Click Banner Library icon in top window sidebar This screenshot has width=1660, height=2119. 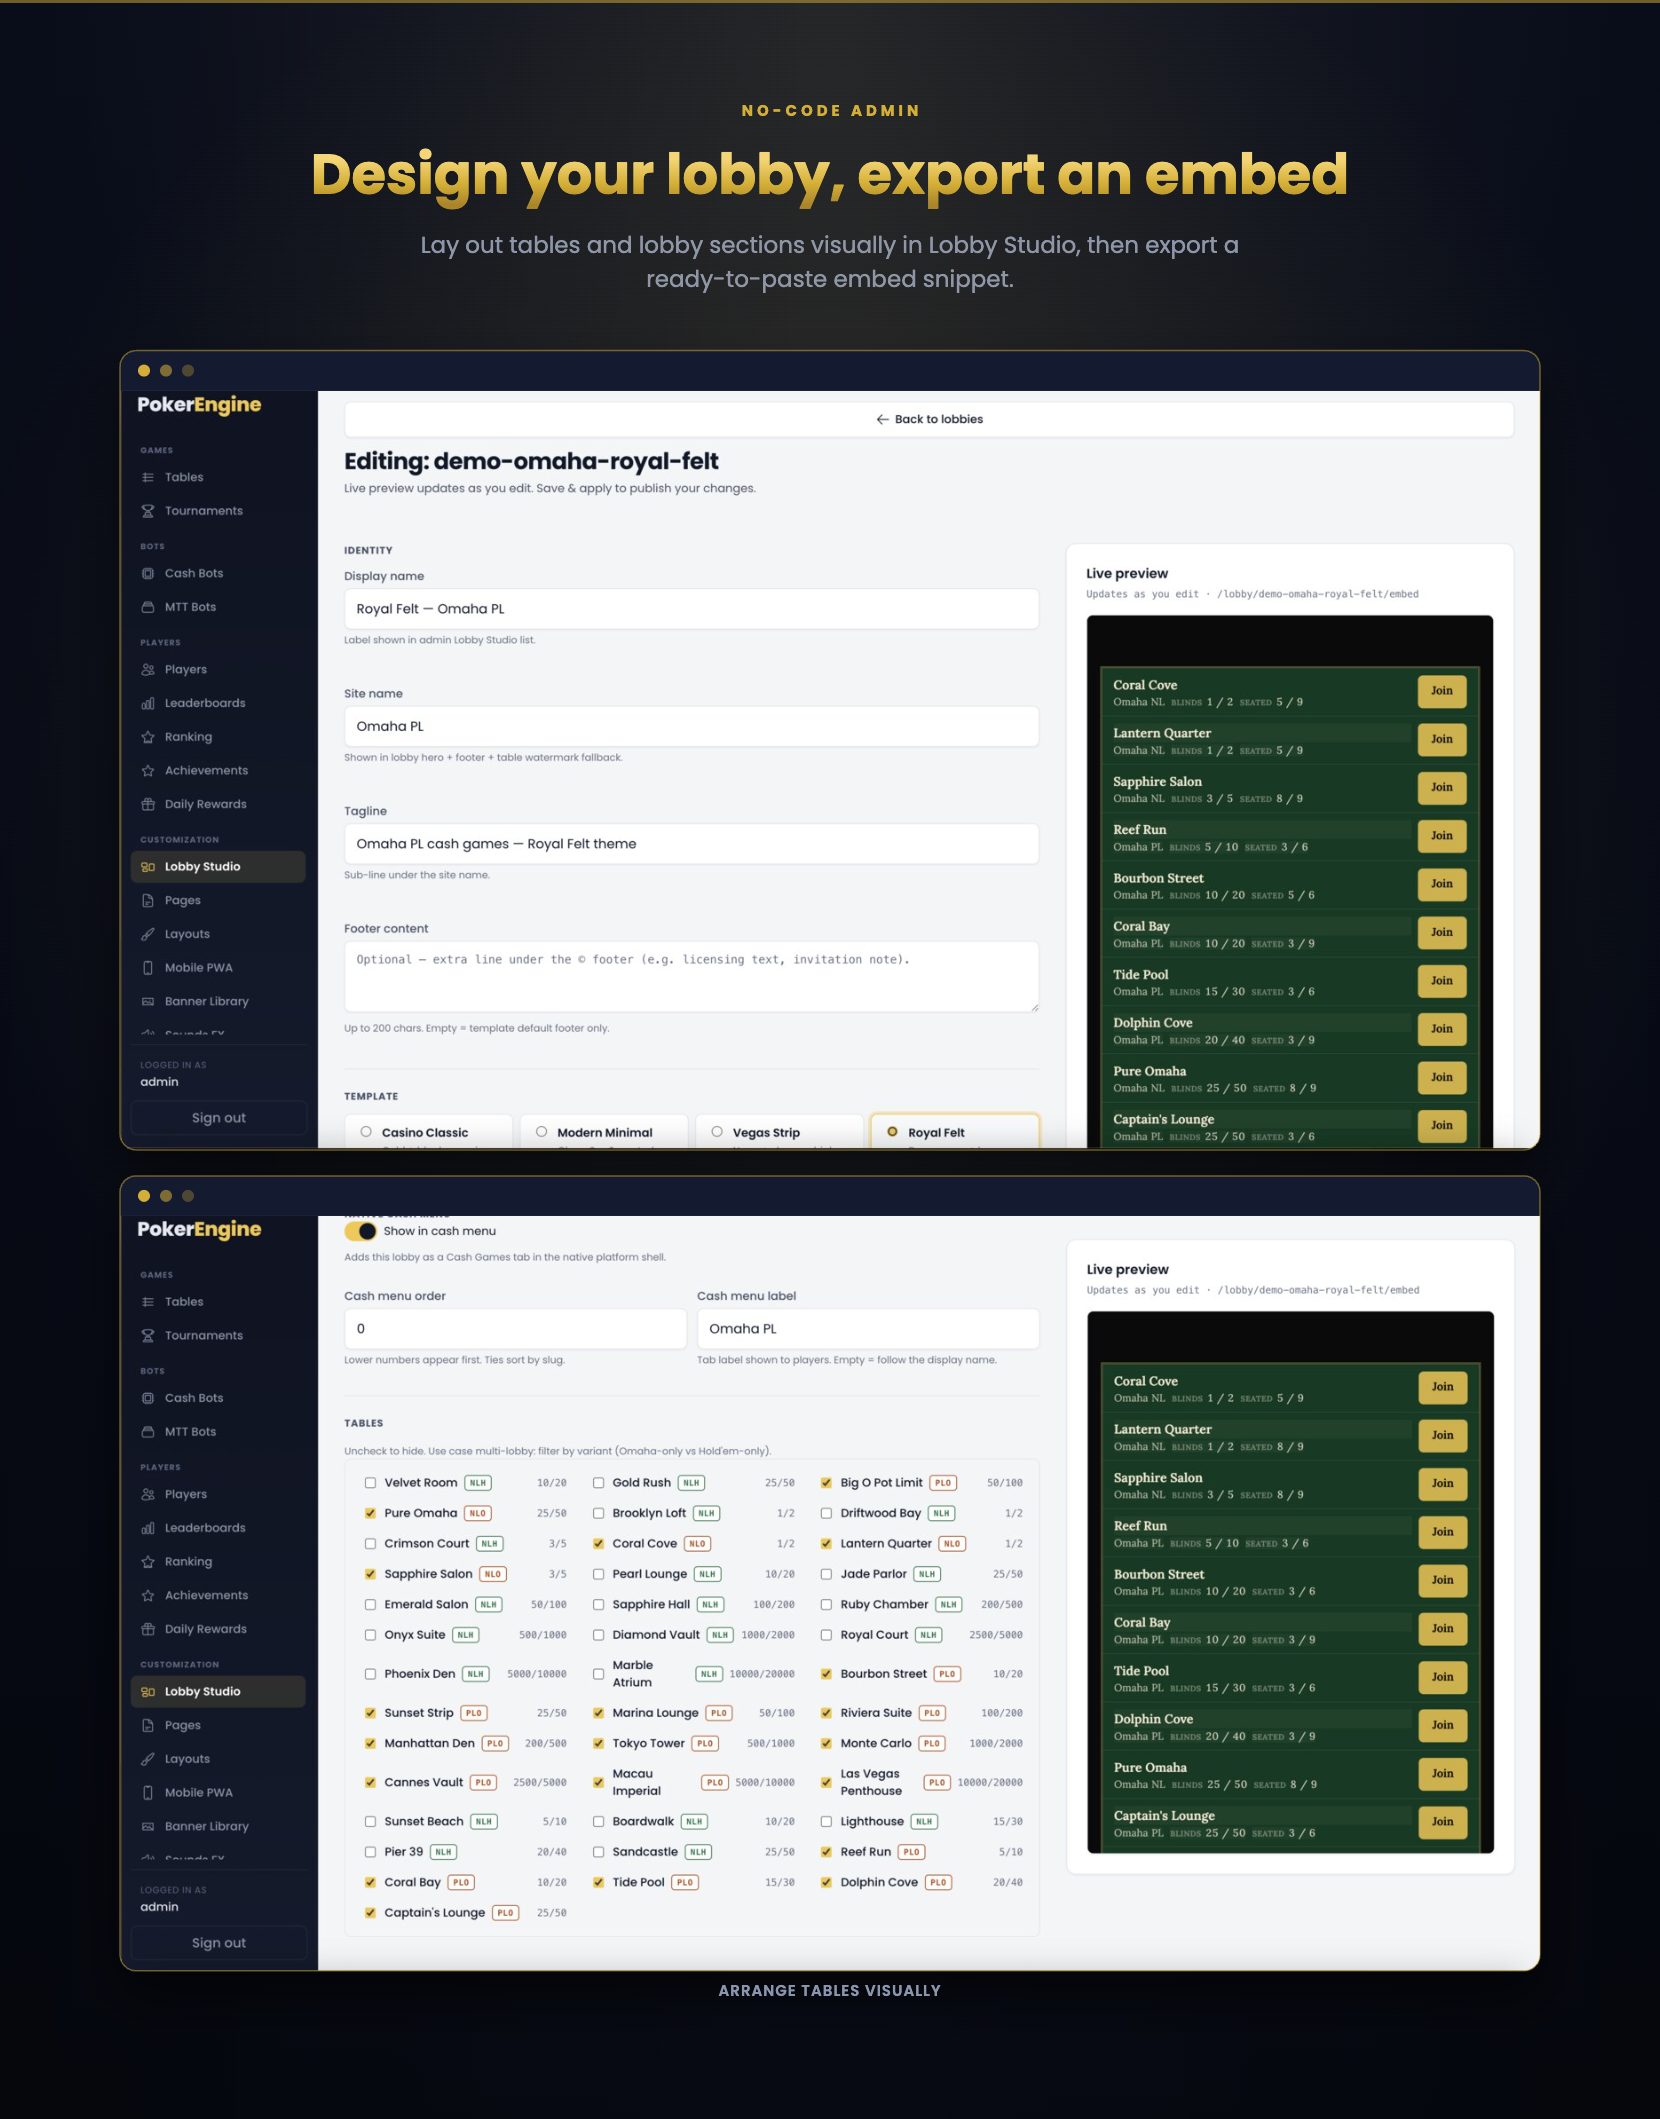148,1001
